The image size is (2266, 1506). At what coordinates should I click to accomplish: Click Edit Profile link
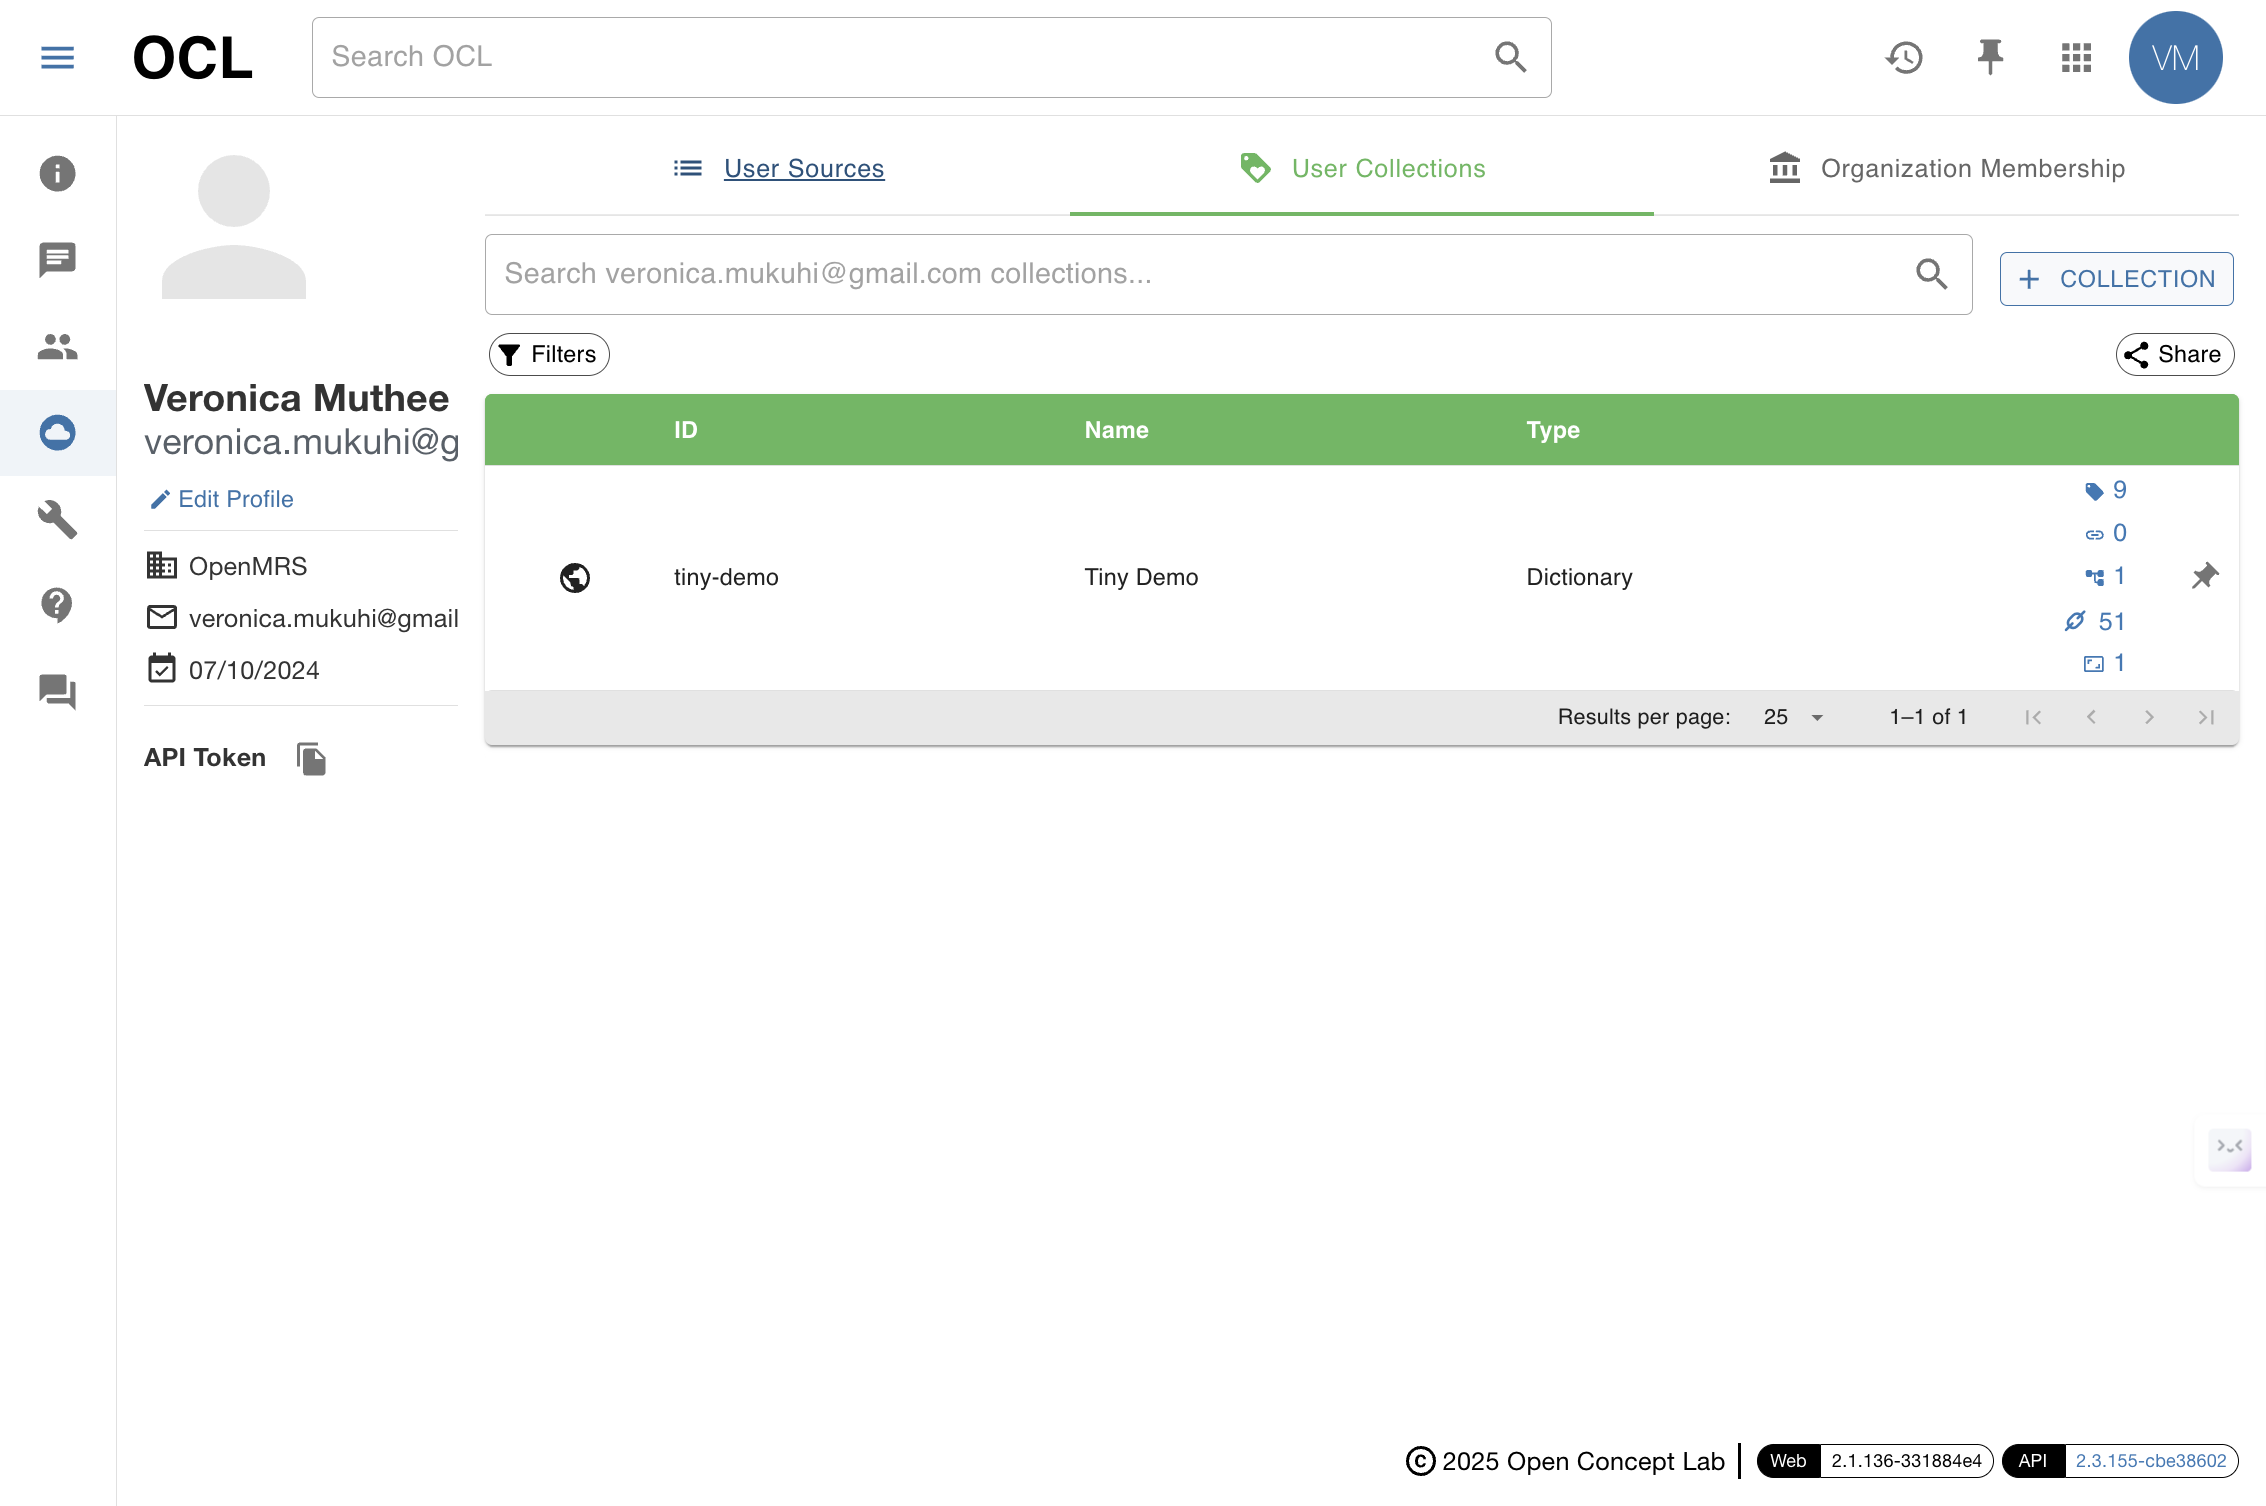[x=221, y=499]
